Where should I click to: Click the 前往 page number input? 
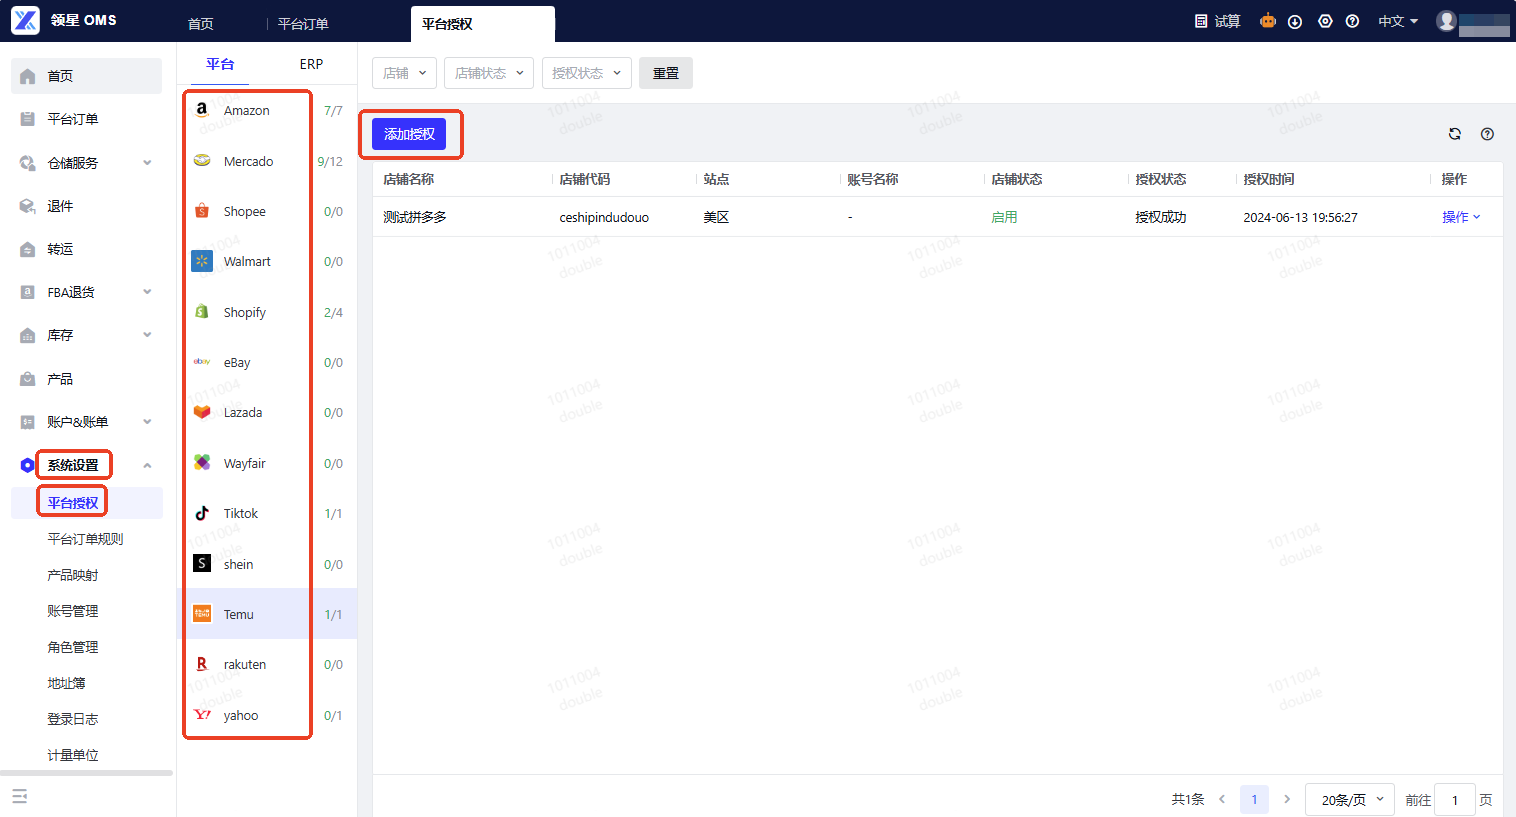coord(1455,800)
